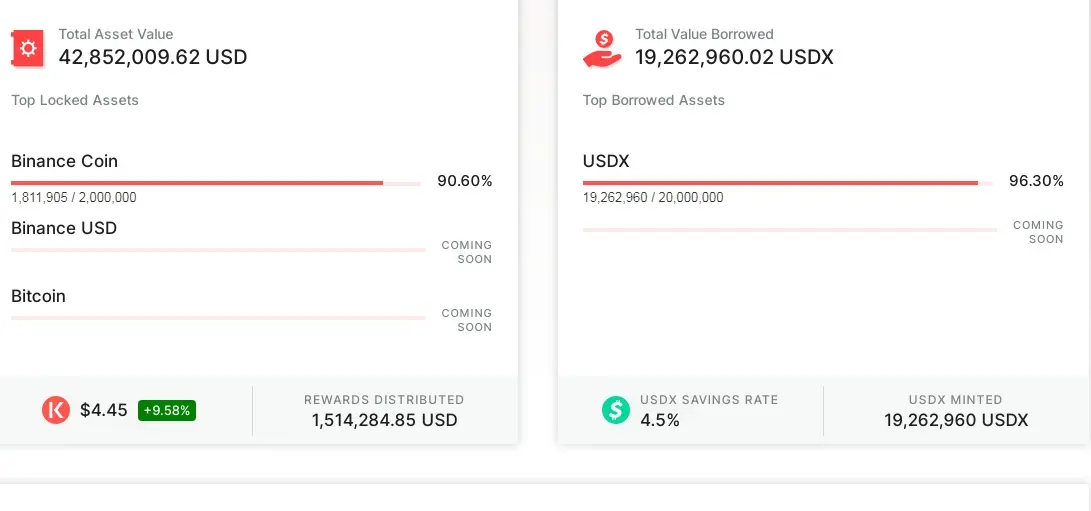
Task: Click the empty Bitcoin progress bar
Action: point(218,317)
